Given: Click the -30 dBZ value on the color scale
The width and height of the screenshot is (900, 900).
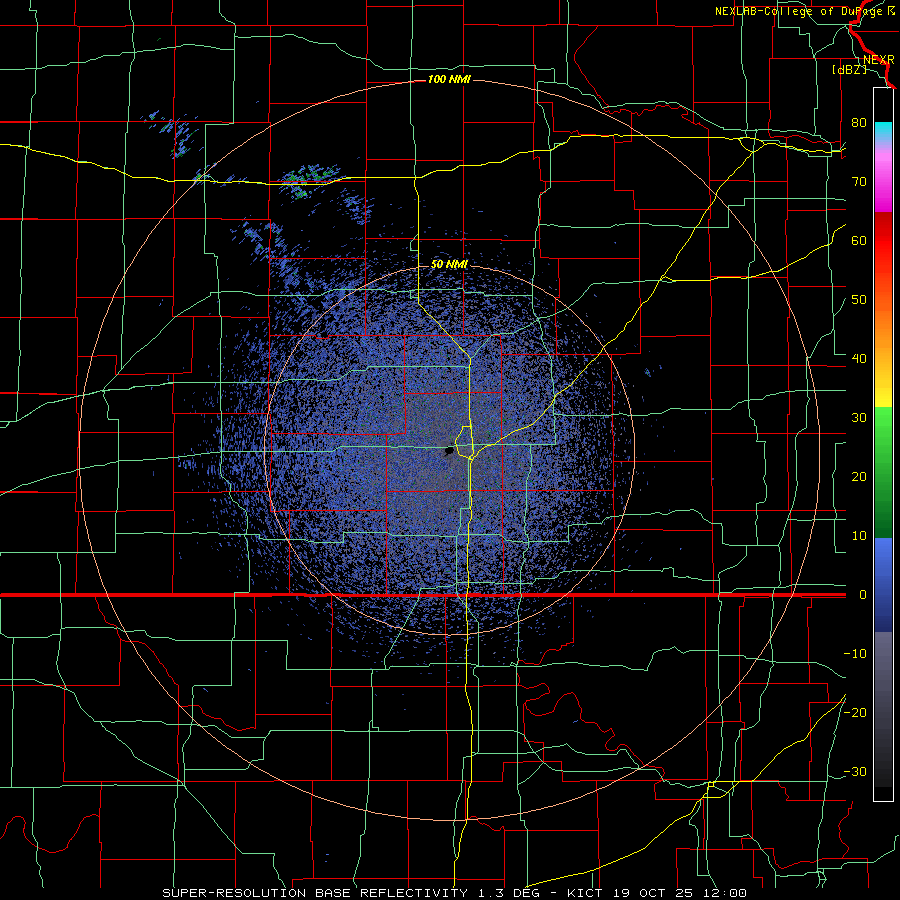Looking at the screenshot, I should [x=855, y=771].
